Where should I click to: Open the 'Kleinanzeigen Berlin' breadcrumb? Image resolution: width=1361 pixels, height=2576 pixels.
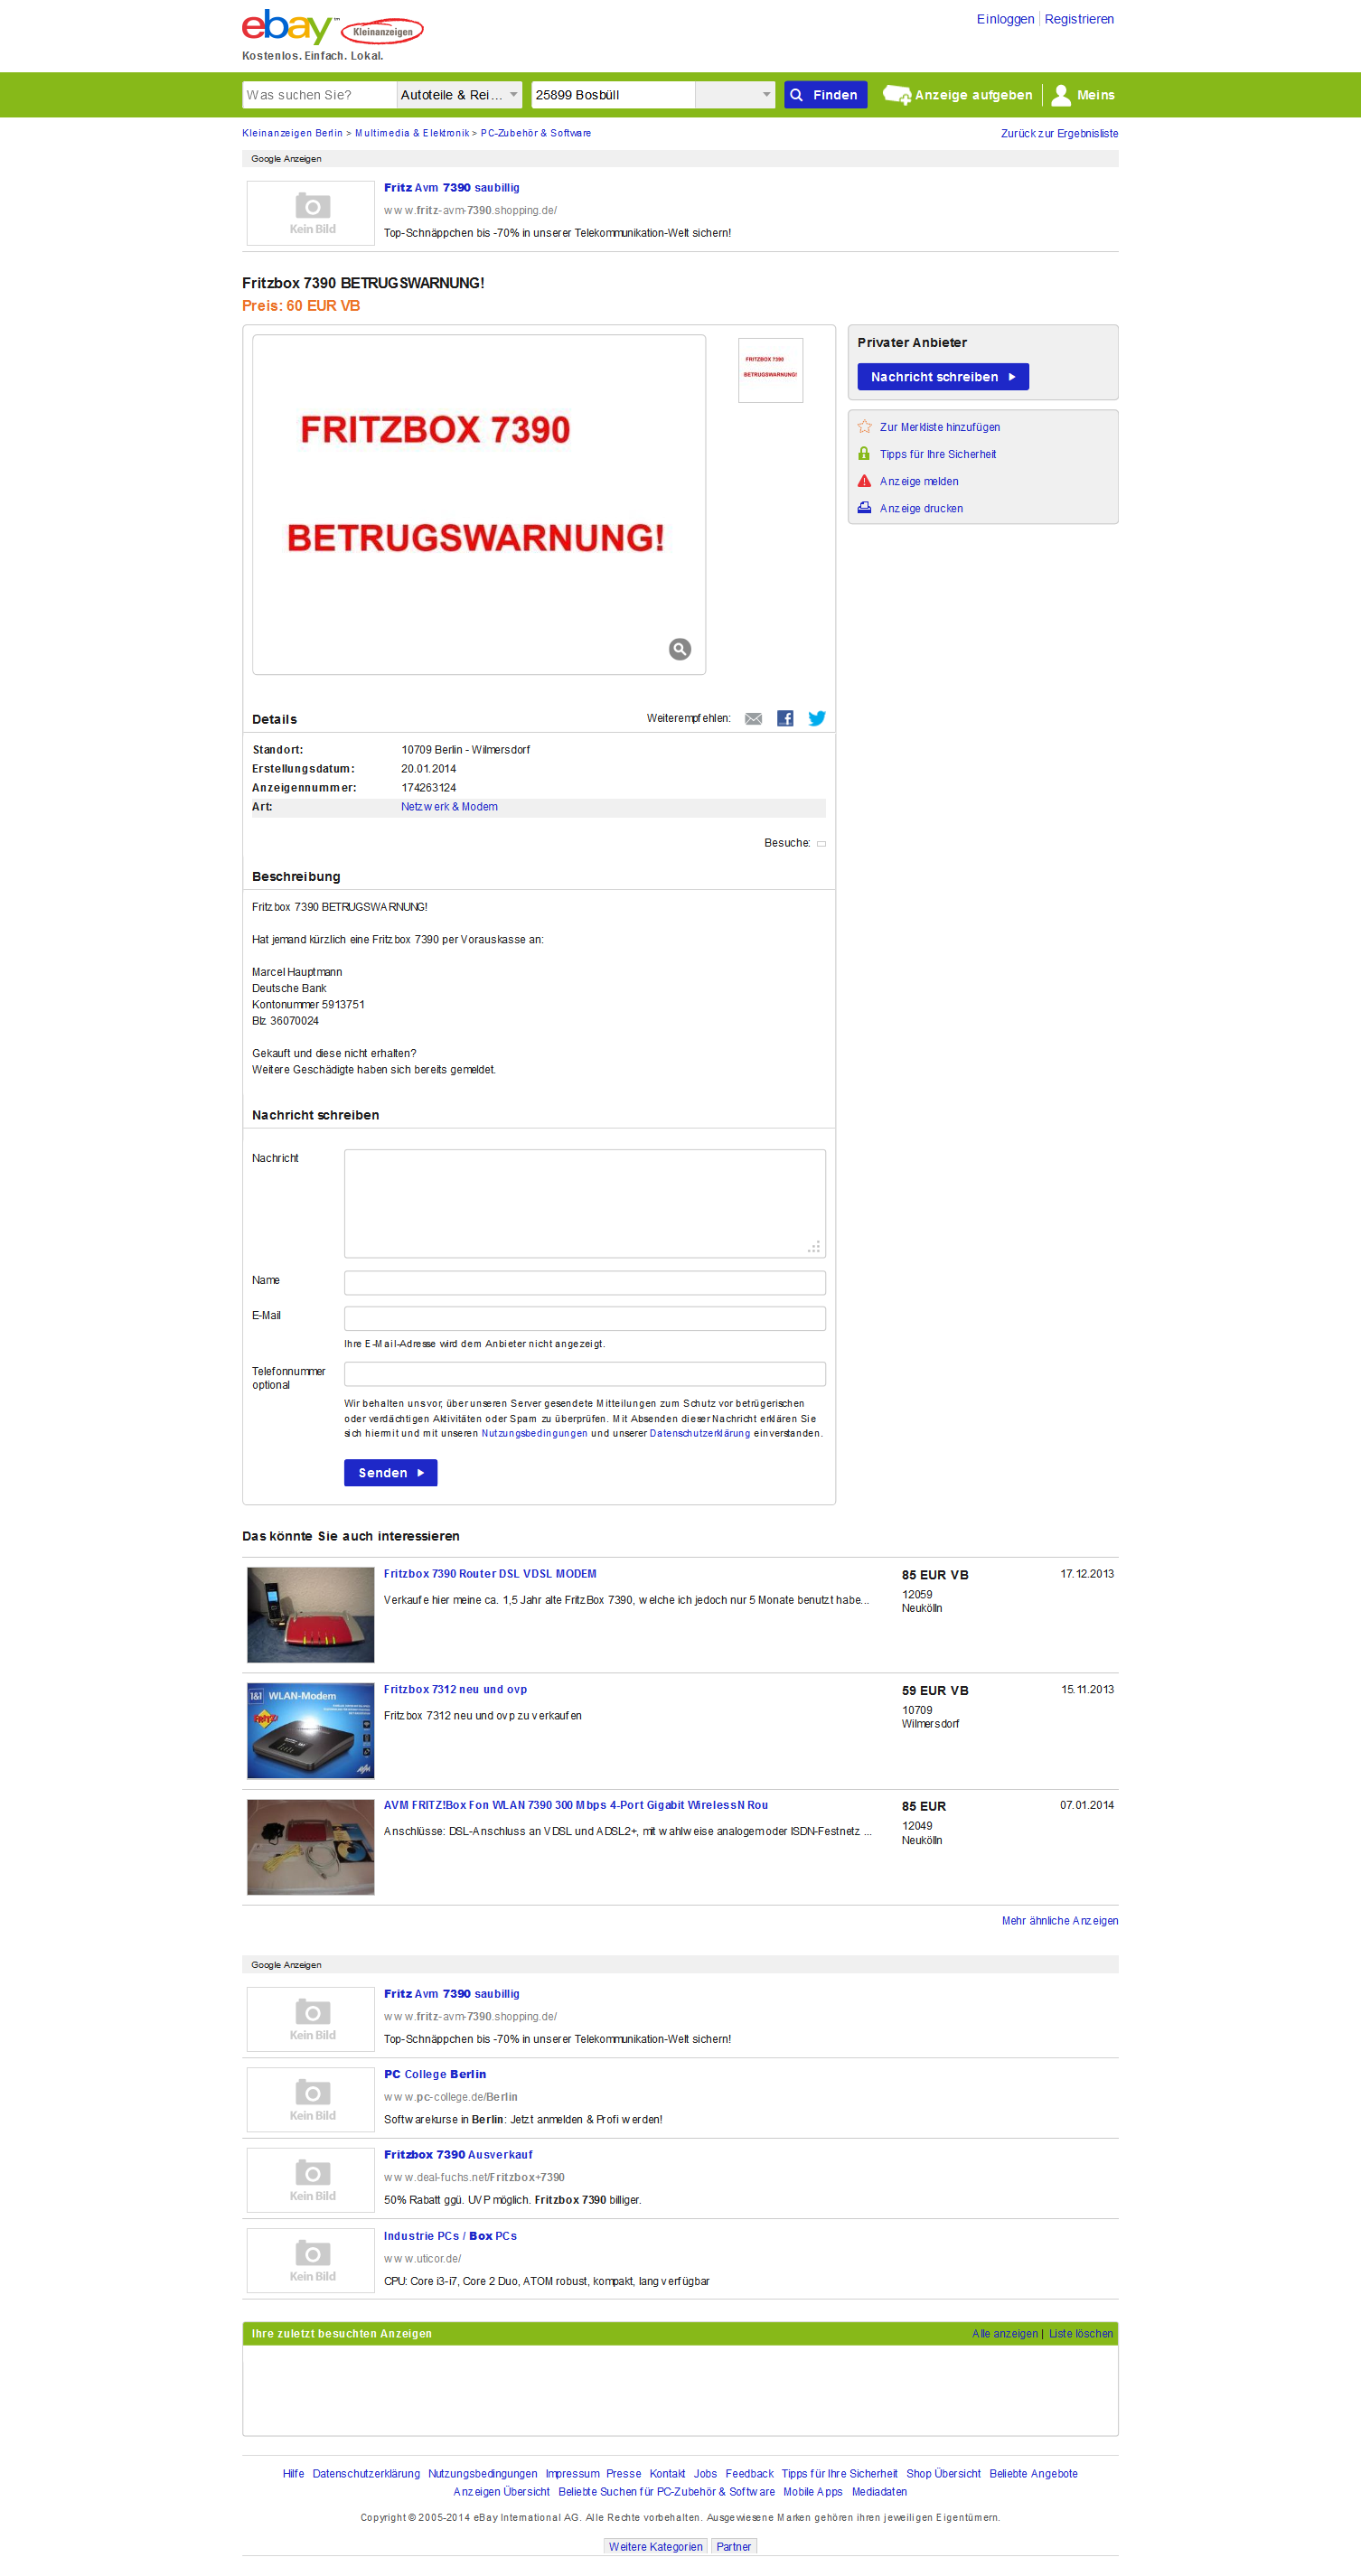292,134
